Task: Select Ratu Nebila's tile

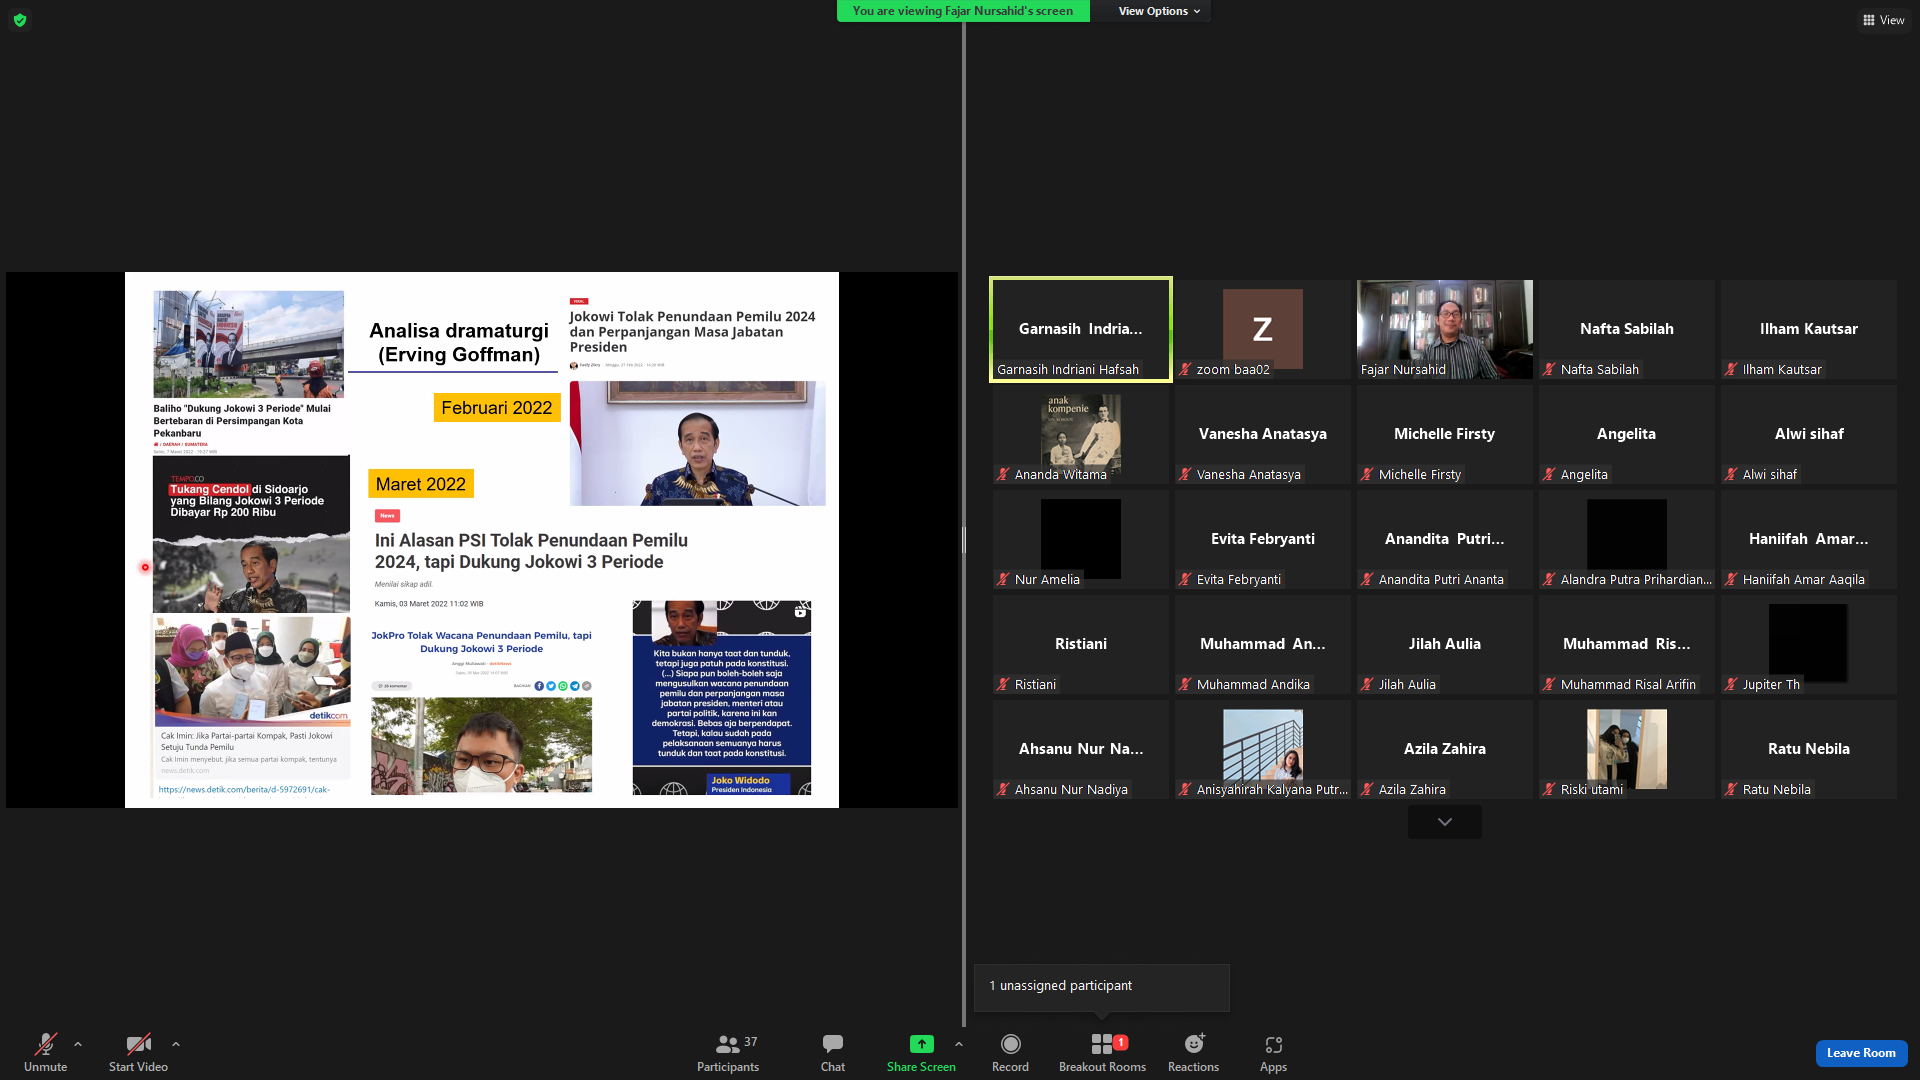Action: click(x=1808, y=749)
